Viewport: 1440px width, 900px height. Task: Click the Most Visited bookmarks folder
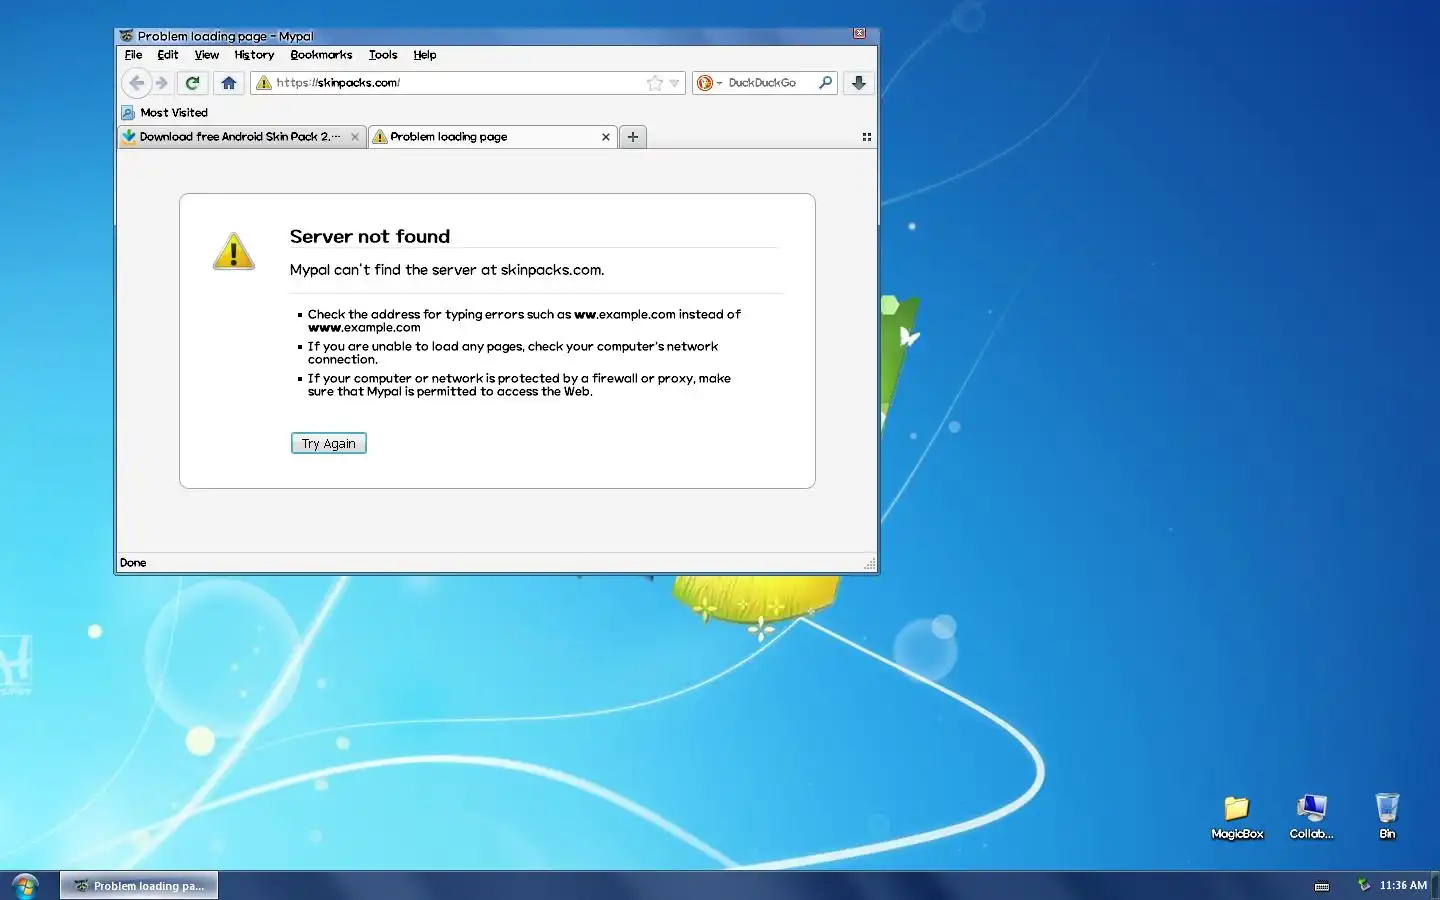pos(165,113)
